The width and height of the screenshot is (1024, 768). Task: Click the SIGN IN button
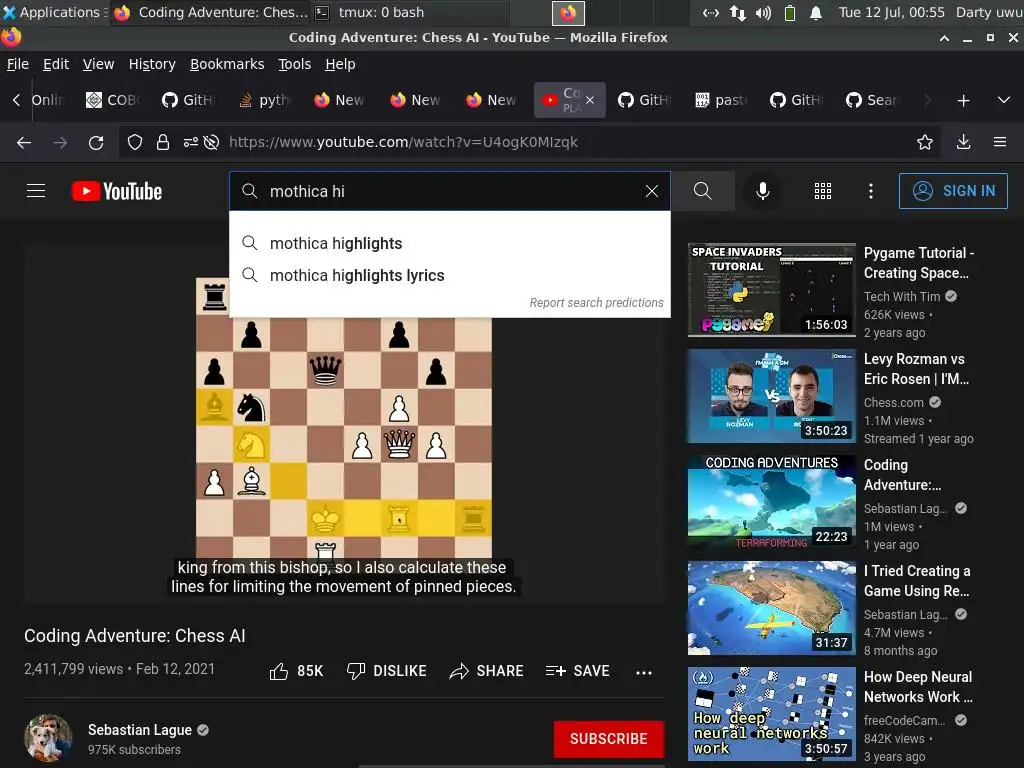(x=953, y=191)
